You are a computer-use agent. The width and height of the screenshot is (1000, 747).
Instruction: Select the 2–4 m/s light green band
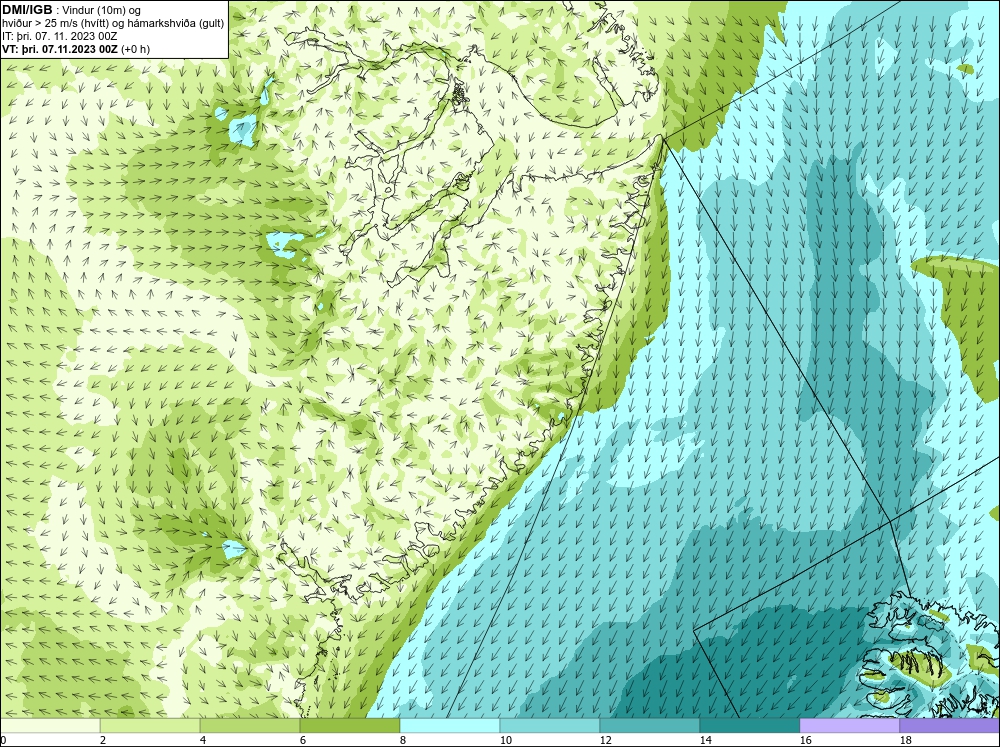[x=150, y=726]
